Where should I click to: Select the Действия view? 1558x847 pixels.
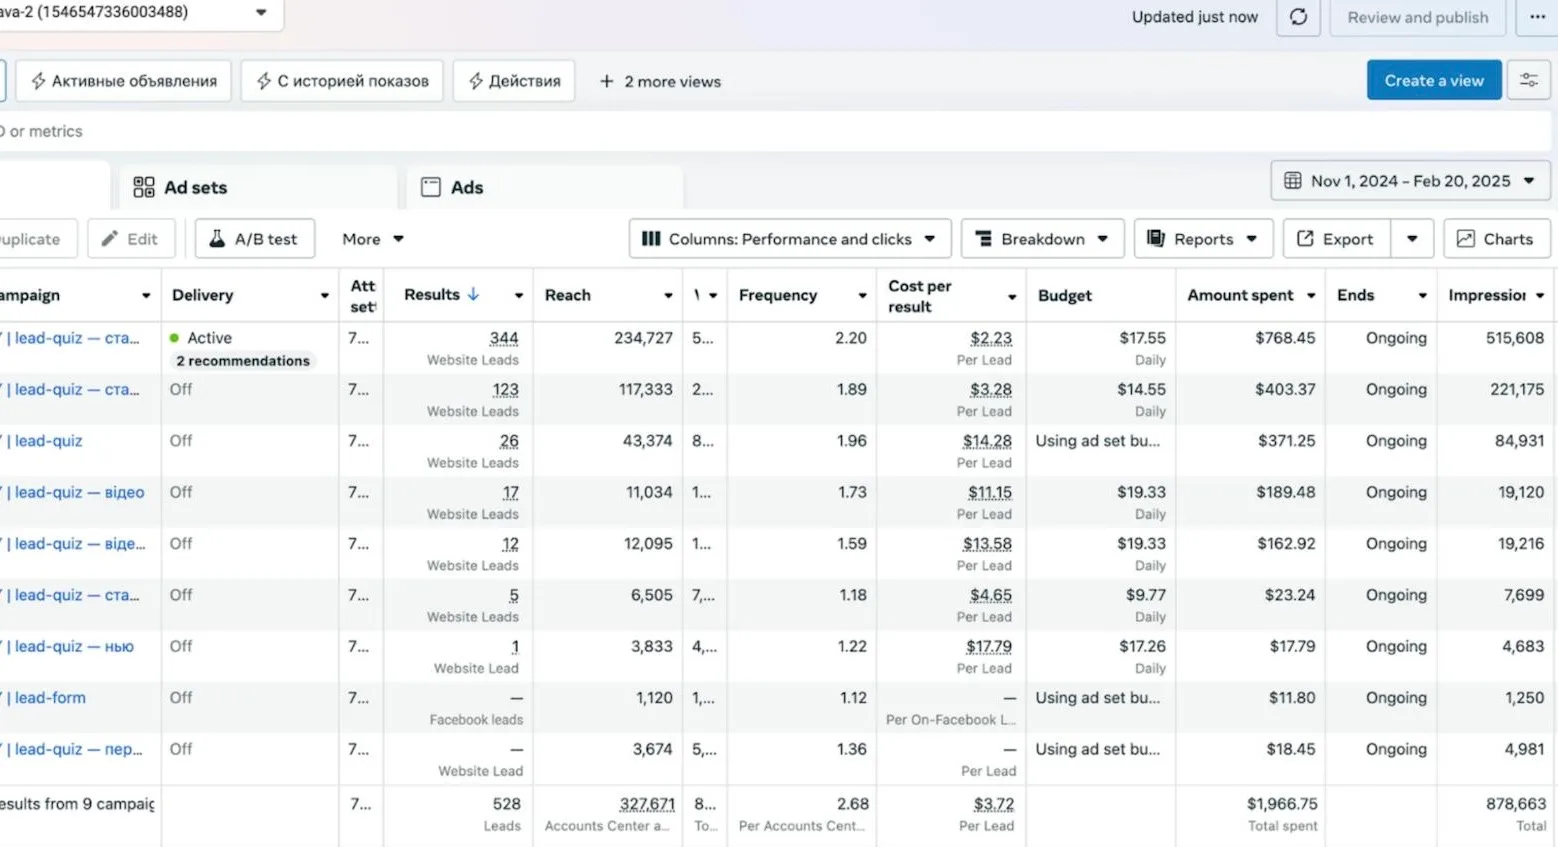point(514,81)
